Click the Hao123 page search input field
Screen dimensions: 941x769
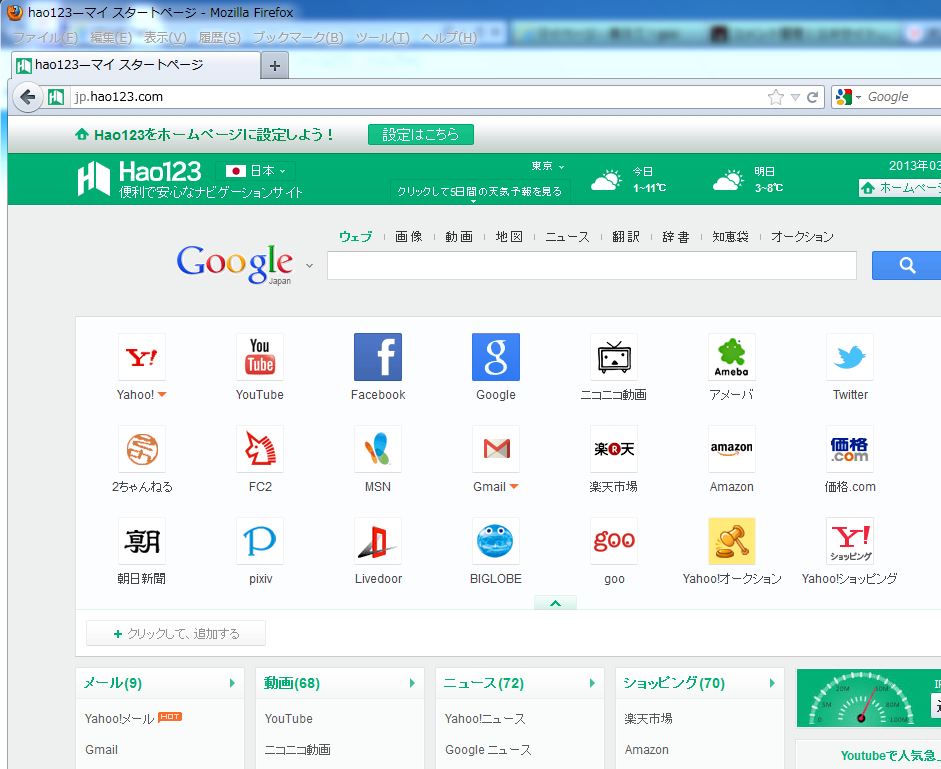pyautogui.click(x=592, y=265)
